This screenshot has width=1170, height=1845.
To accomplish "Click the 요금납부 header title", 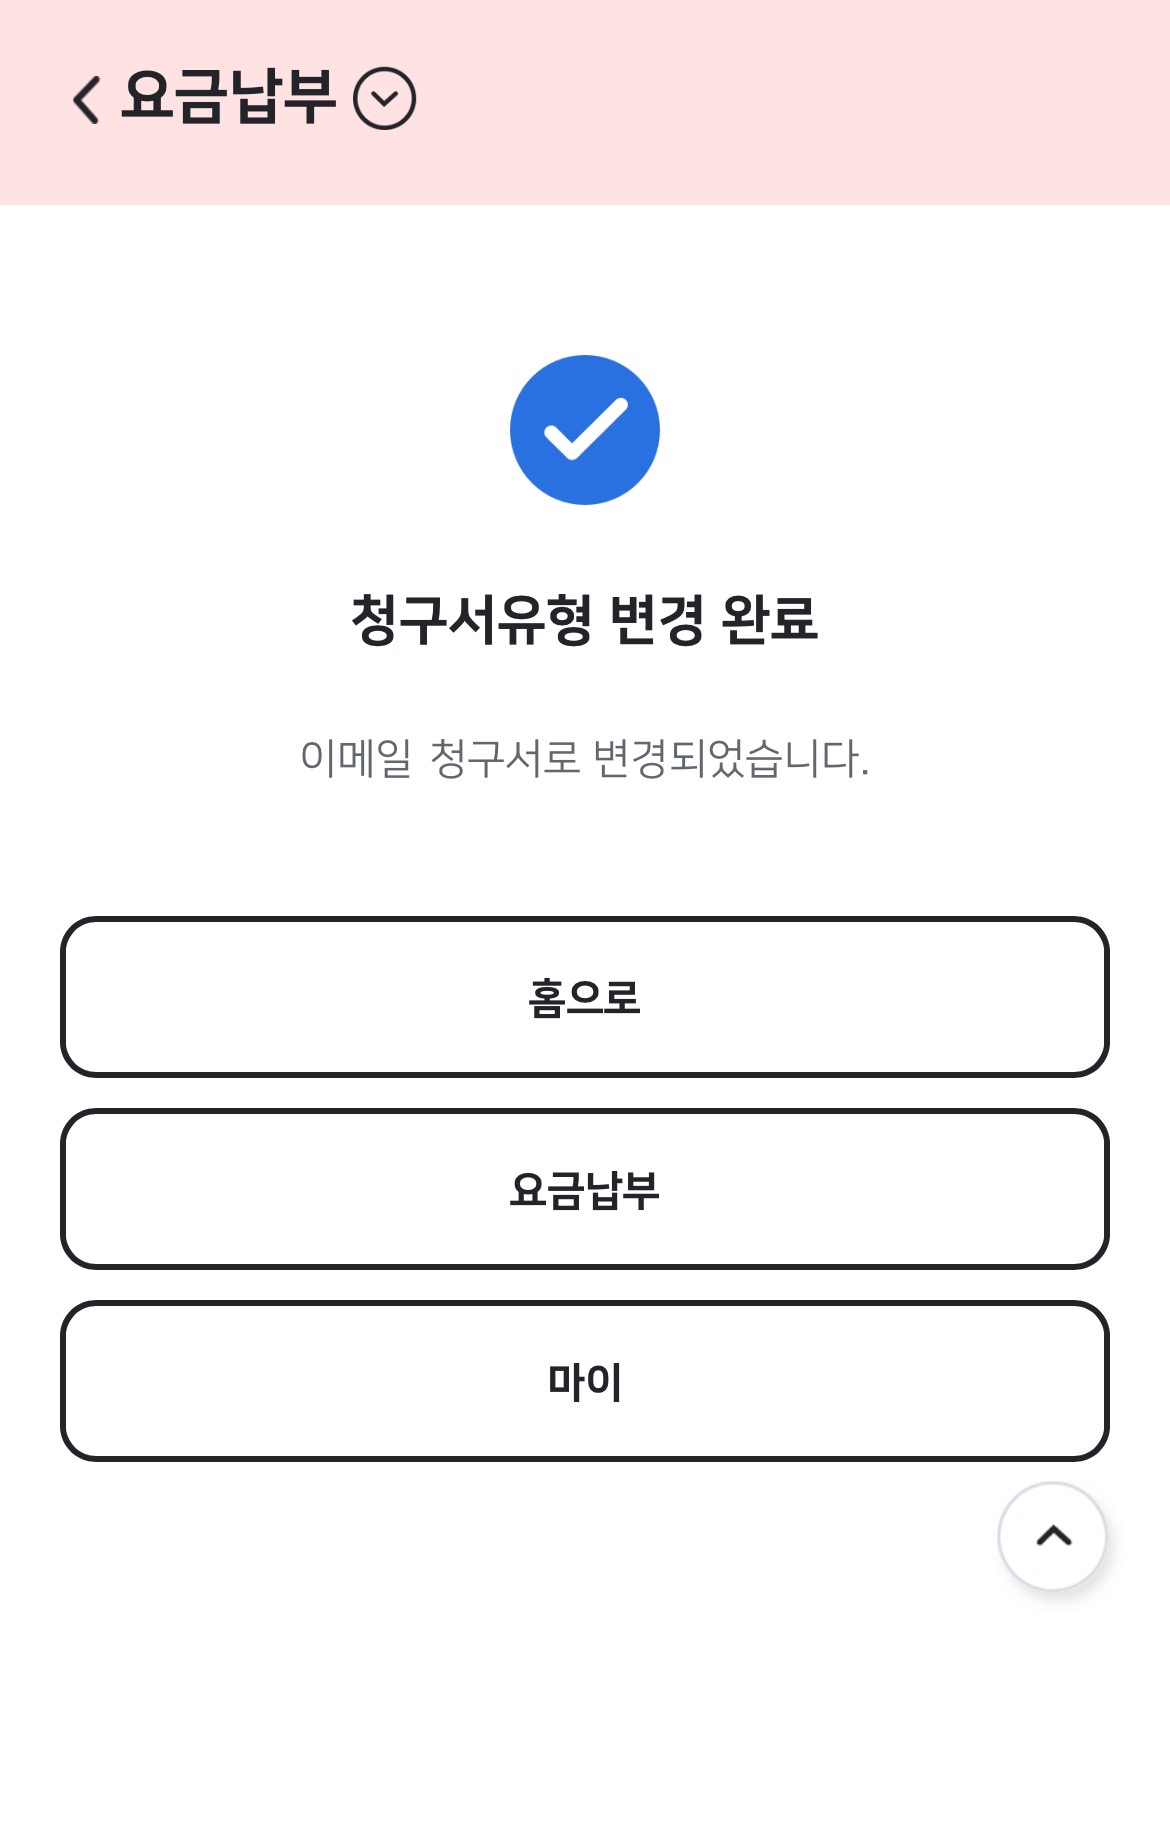I will [228, 98].
